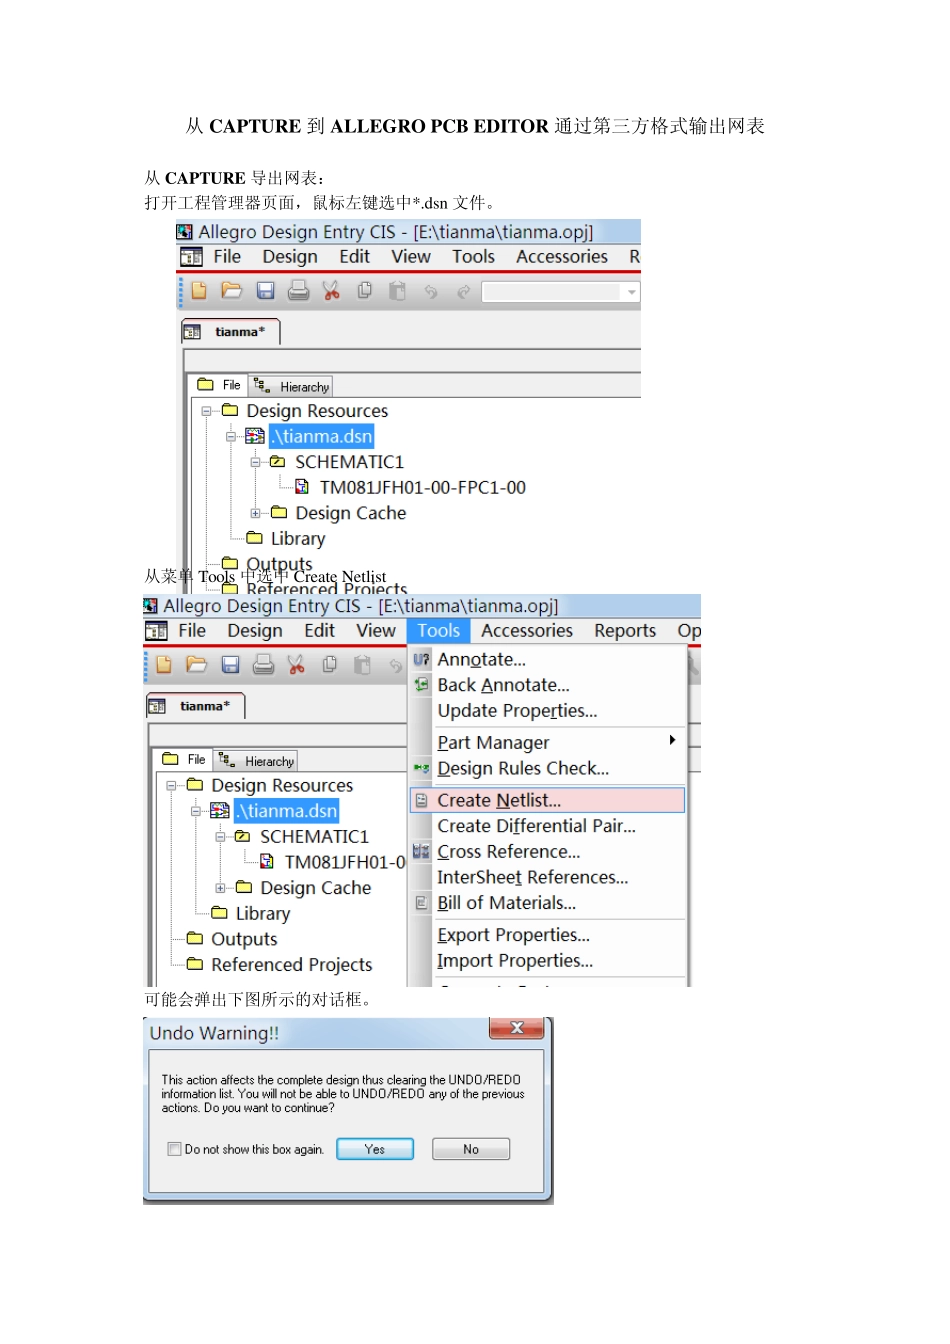Collapse SCHEMATIC1 in window with Tools menu
Screen dimensions: 950x1344
(x=220, y=837)
